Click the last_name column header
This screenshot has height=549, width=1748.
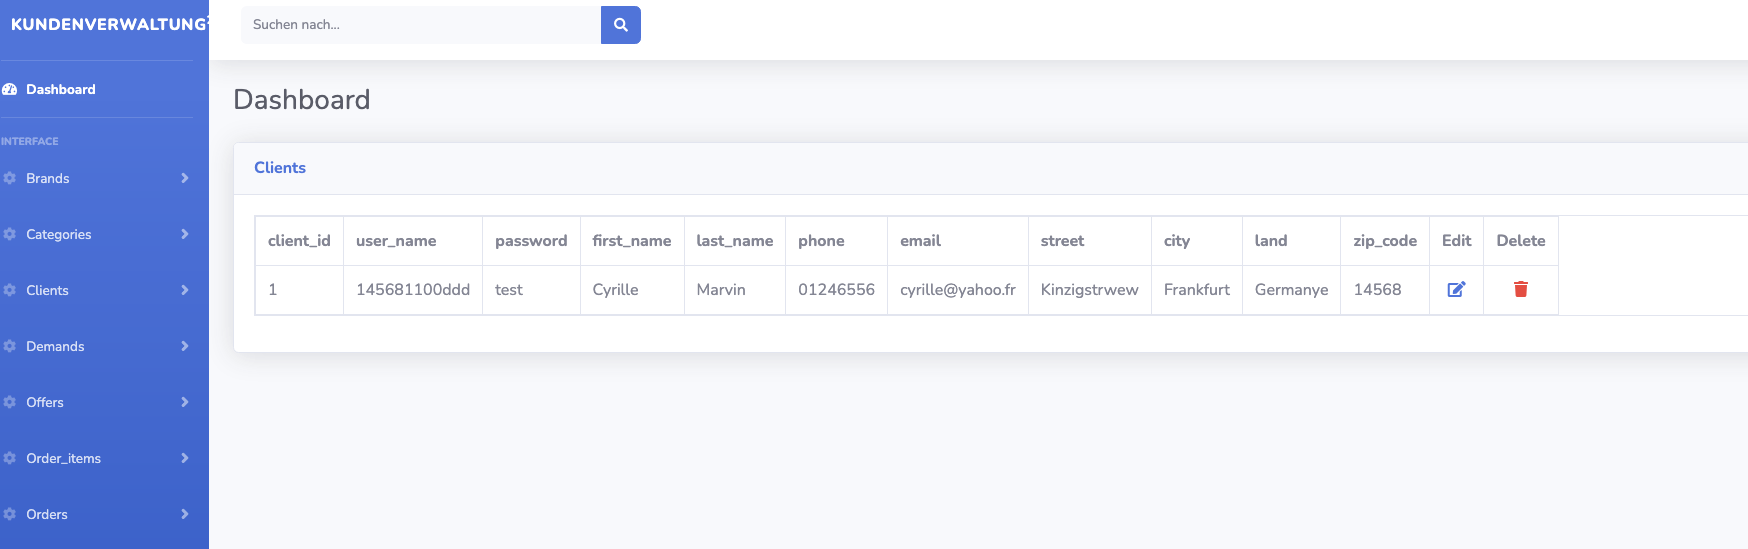click(735, 241)
